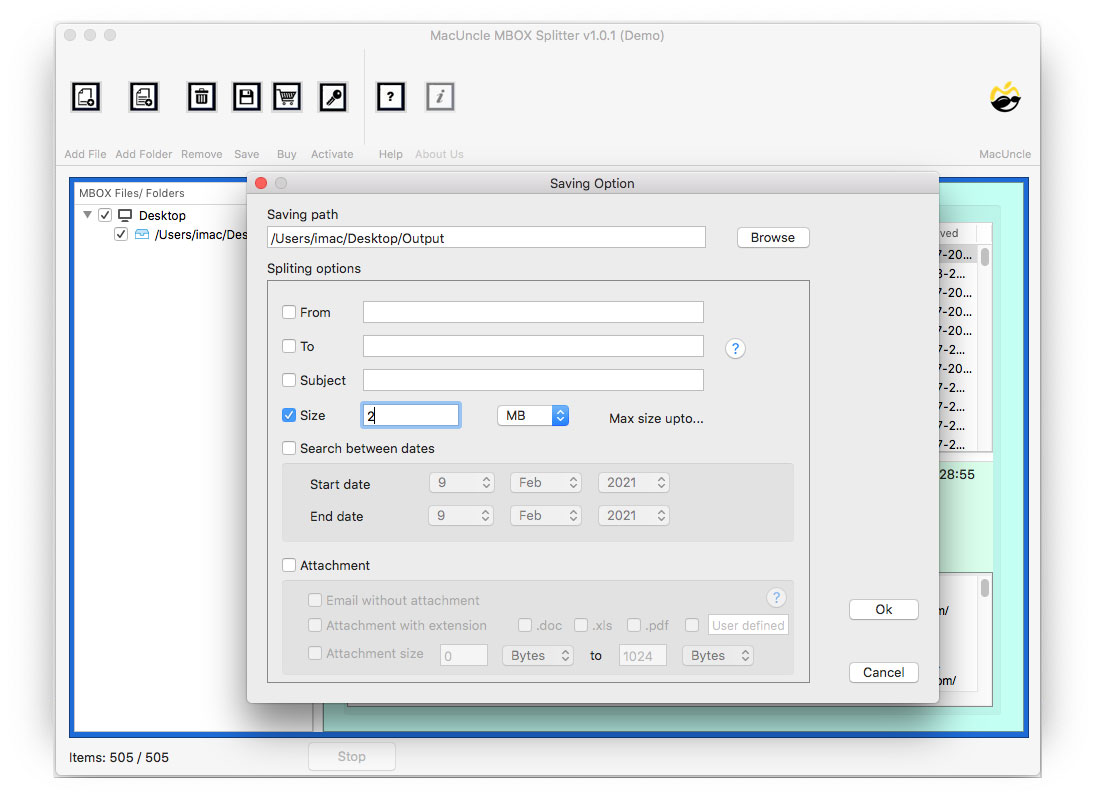The width and height of the screenshot is (1096, 799).
Task: Click the About Us info icon
Action: click(440, 96)
